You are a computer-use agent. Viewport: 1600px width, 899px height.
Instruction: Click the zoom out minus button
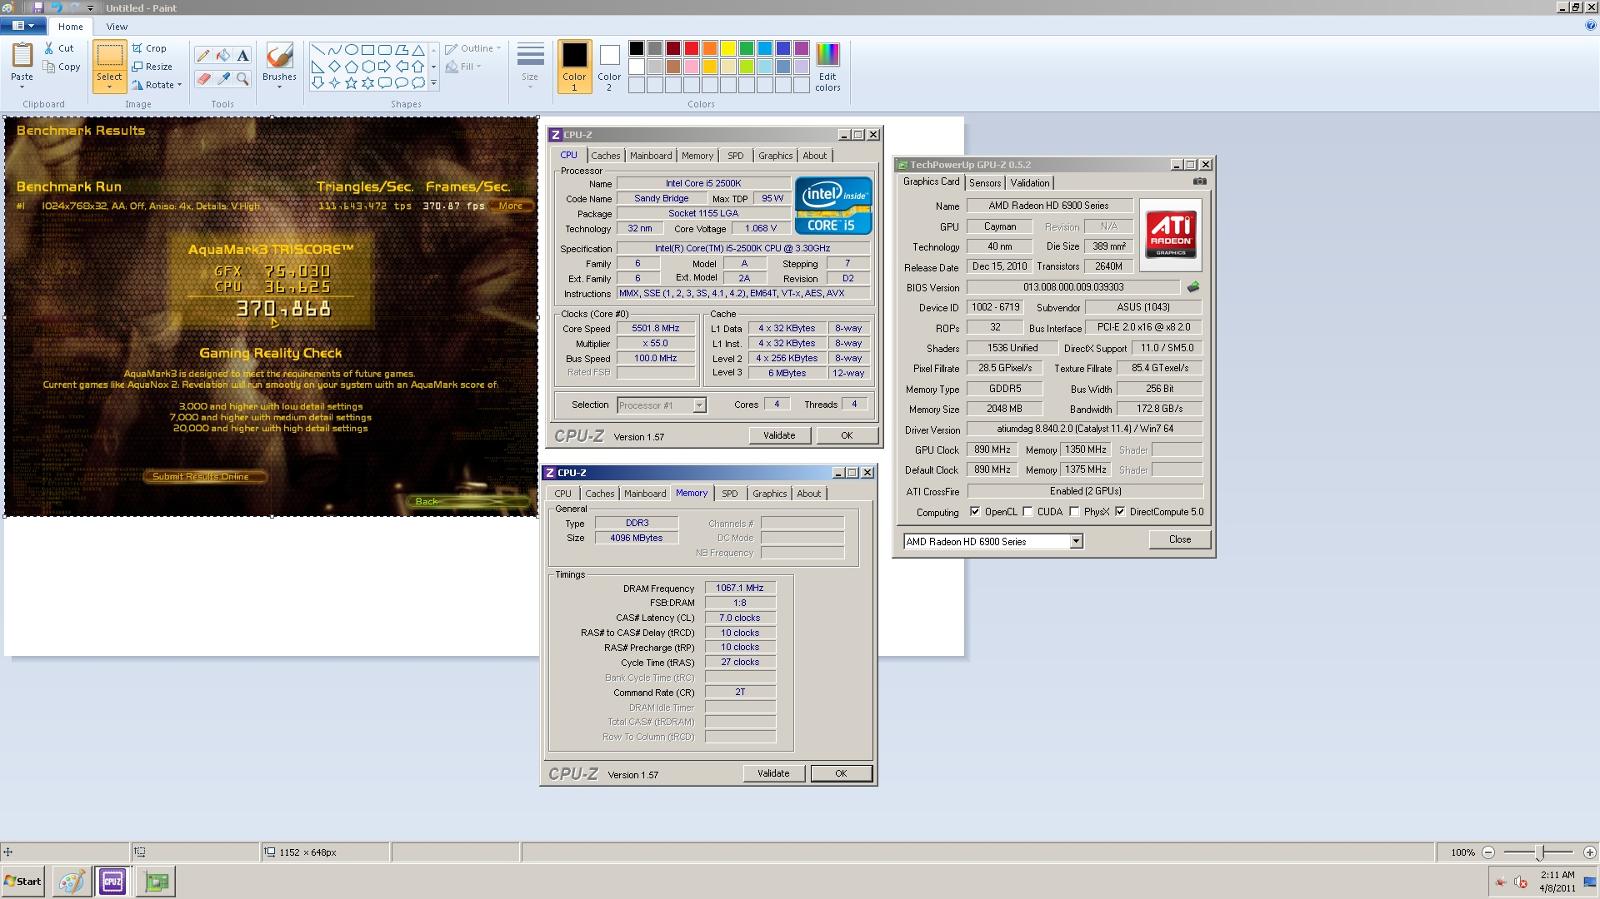pos(1488,852)
